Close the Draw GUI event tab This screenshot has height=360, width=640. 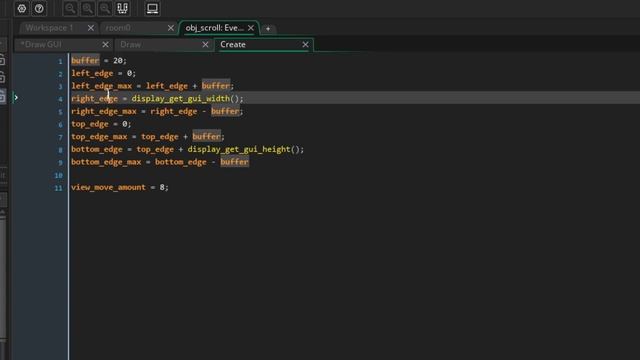tap(105, 44)
